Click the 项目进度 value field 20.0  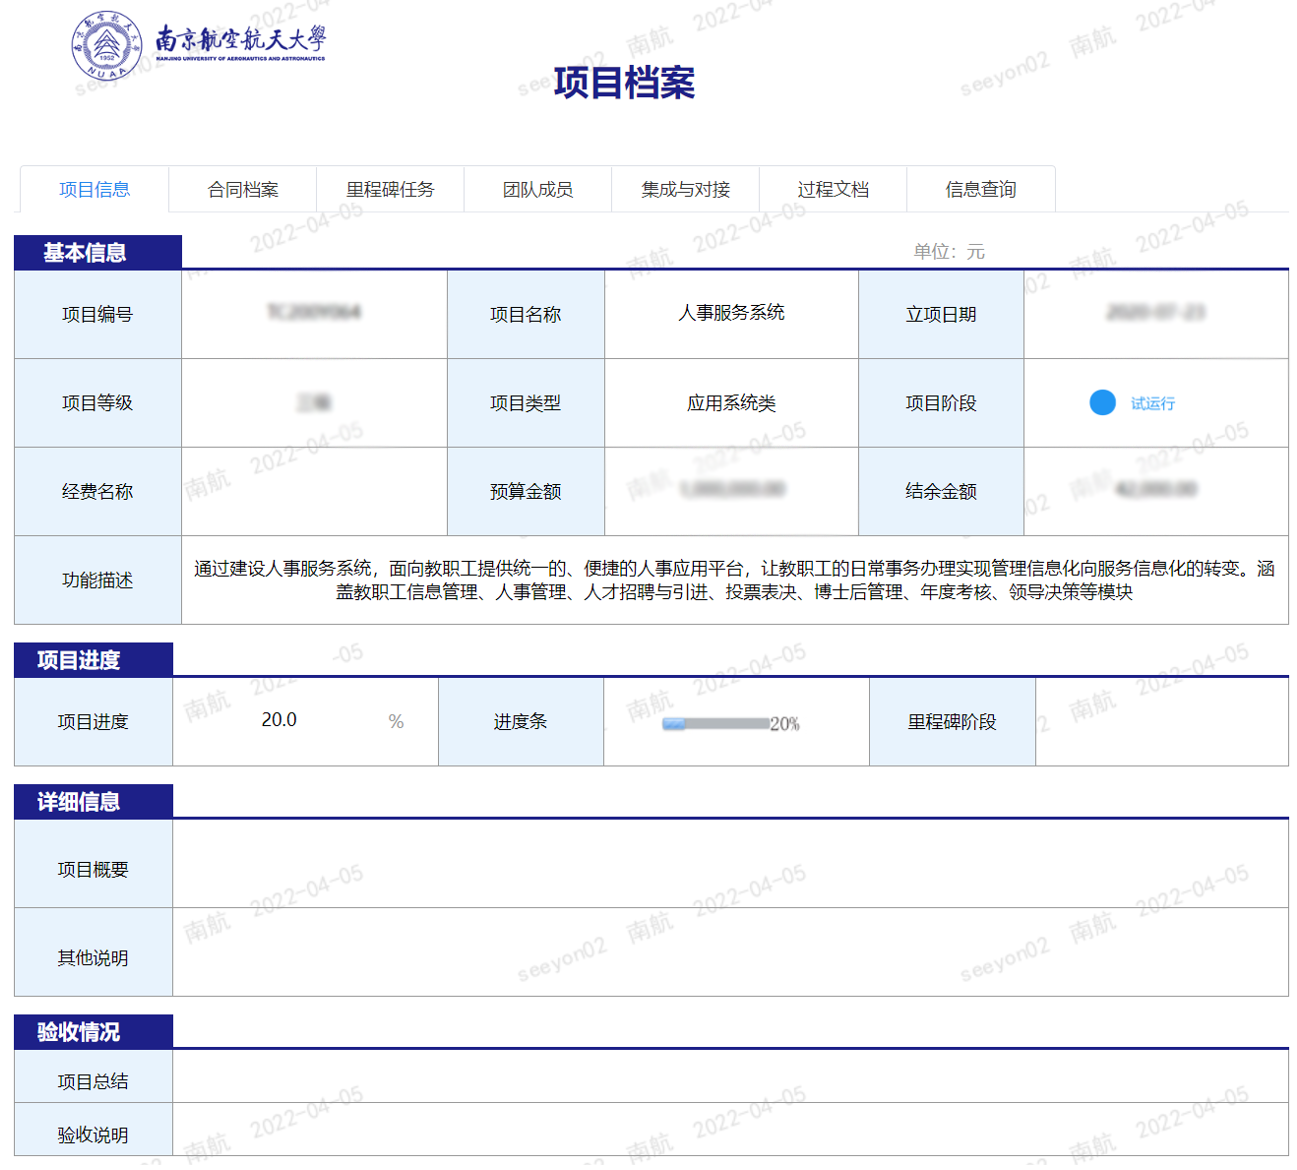pyautogui.click(x=279, y=720)
